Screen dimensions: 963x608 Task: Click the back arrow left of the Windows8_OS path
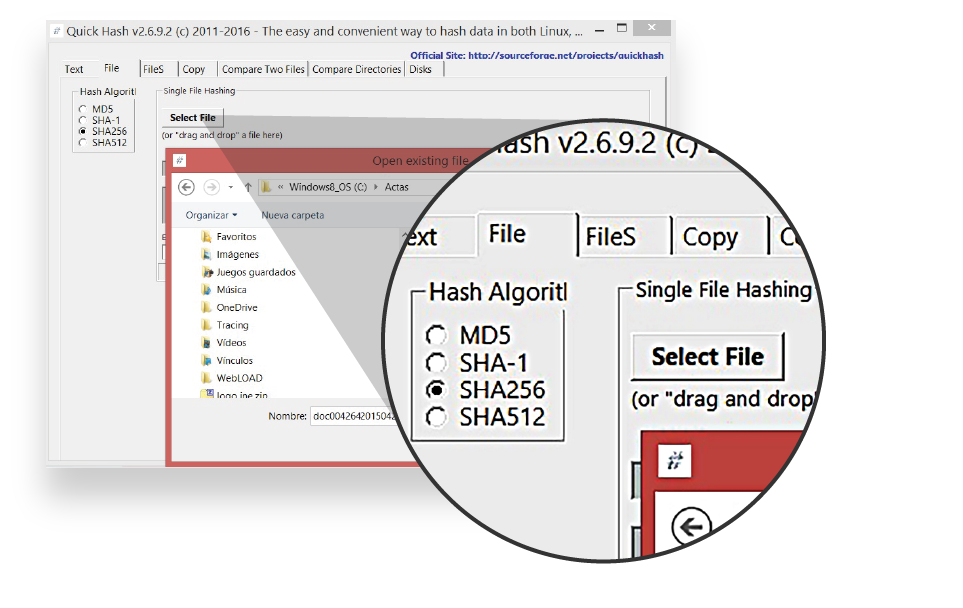[x=186, y=187]
